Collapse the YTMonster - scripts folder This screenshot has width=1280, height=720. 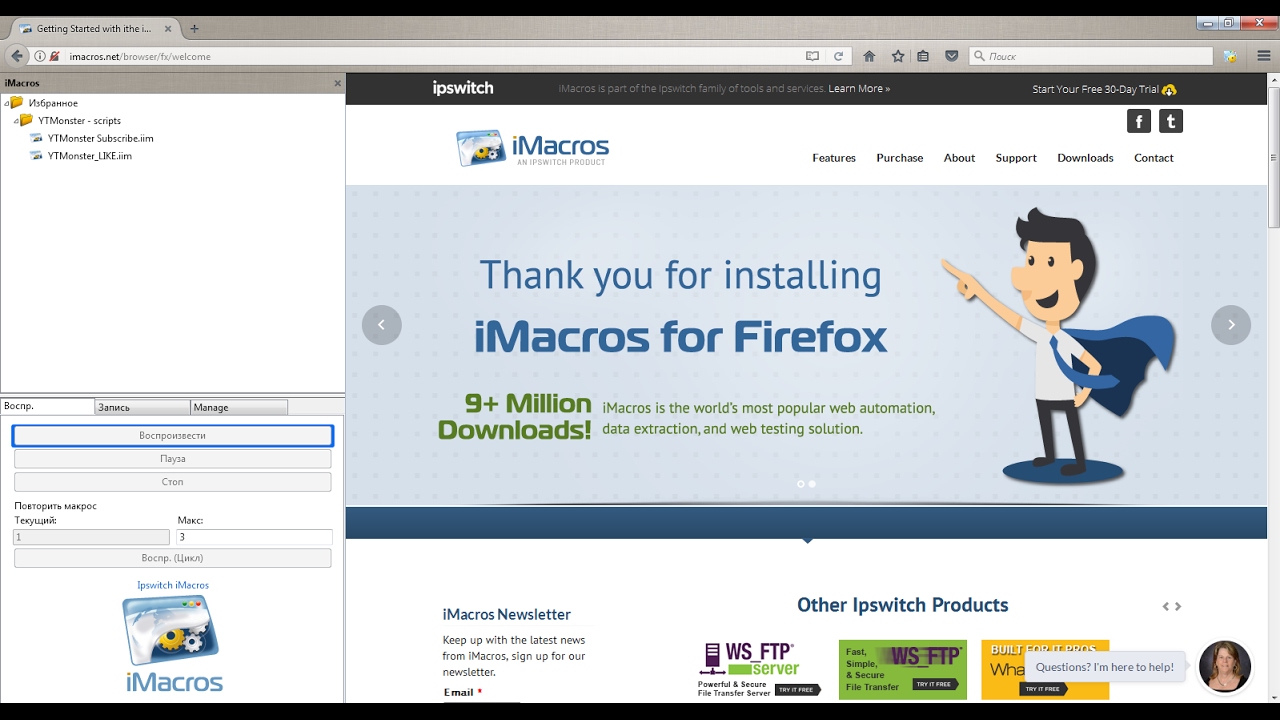(16, 120)
